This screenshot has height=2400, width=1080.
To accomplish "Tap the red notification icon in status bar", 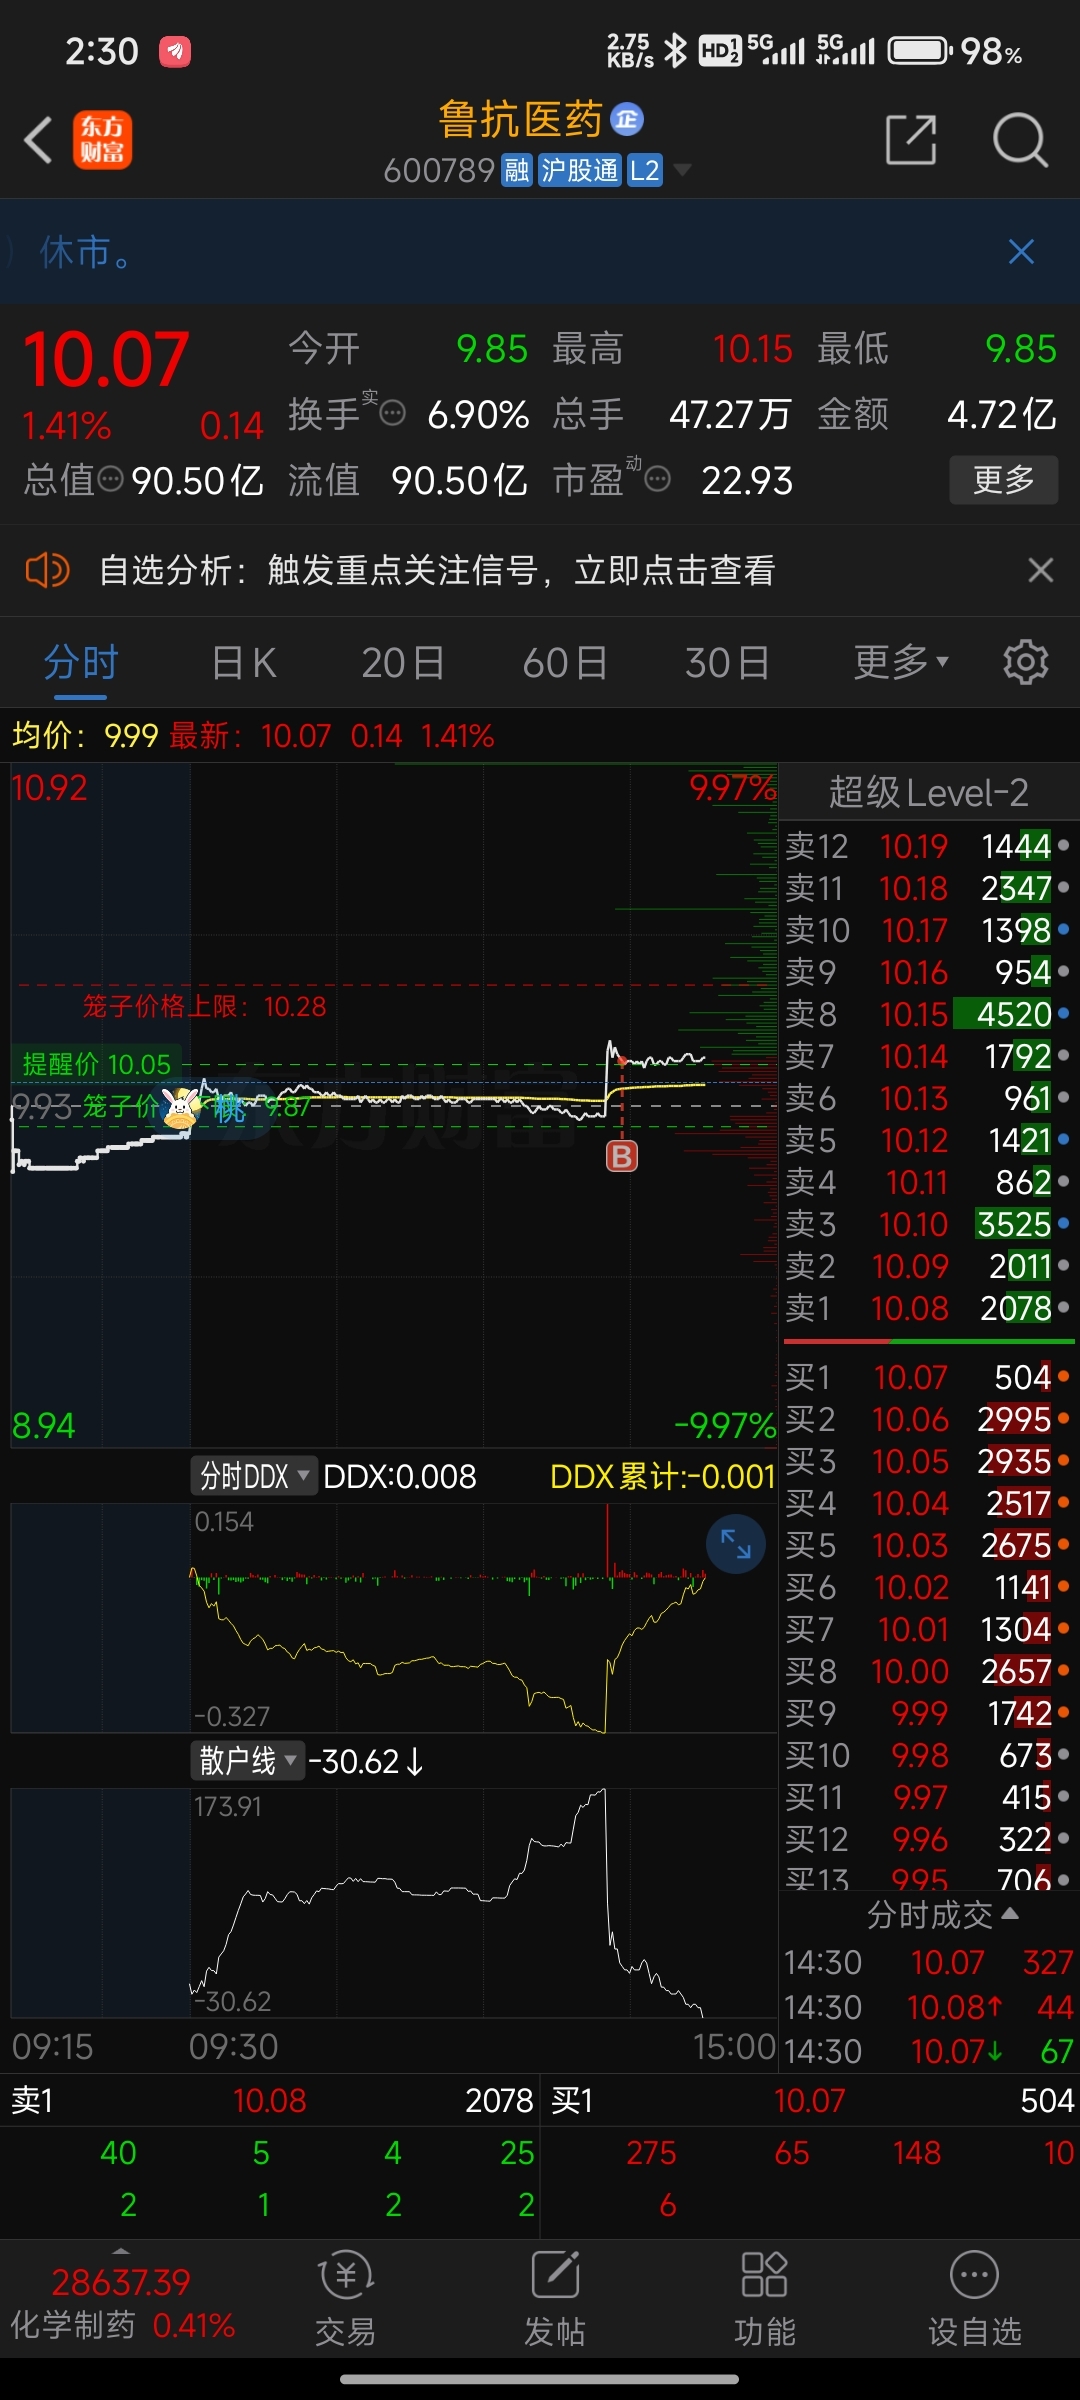I will click(x=175, y=51).
